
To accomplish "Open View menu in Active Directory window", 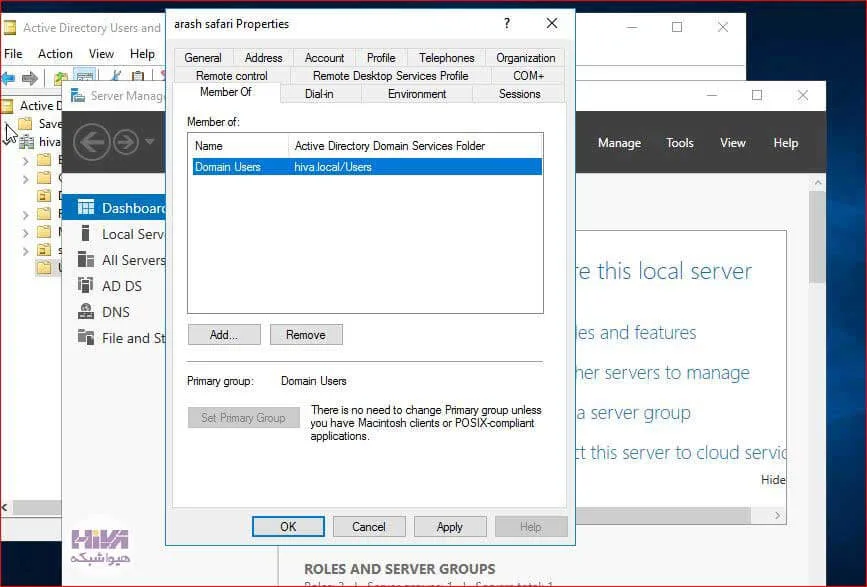I will [x=101, y=54].
